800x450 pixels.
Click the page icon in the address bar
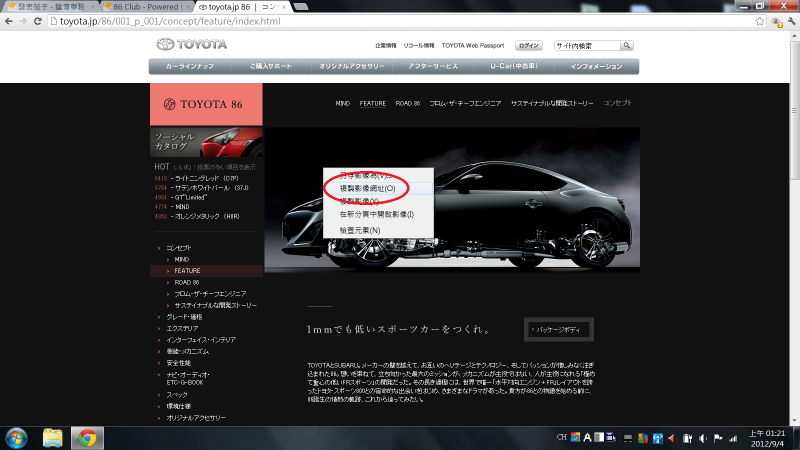(54, 21)
